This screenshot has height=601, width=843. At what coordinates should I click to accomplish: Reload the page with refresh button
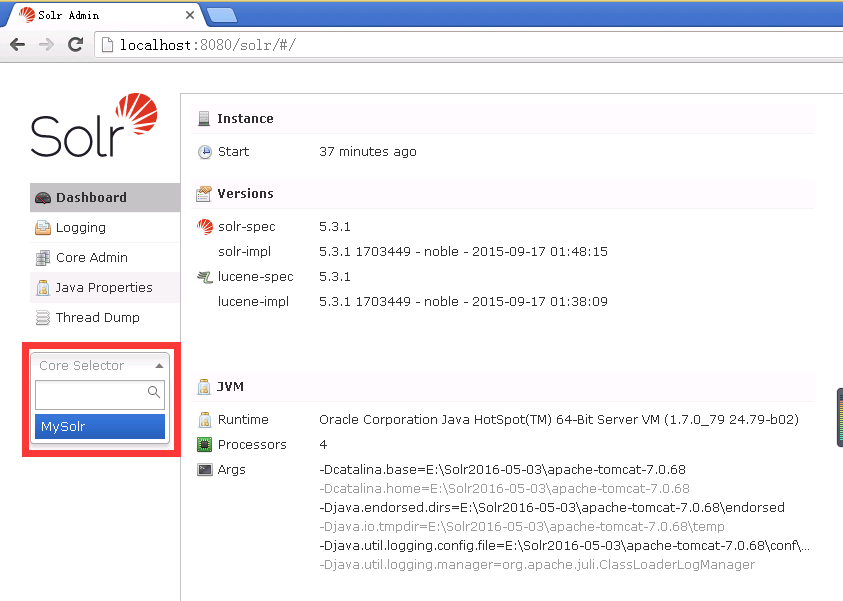pos(75,45)
